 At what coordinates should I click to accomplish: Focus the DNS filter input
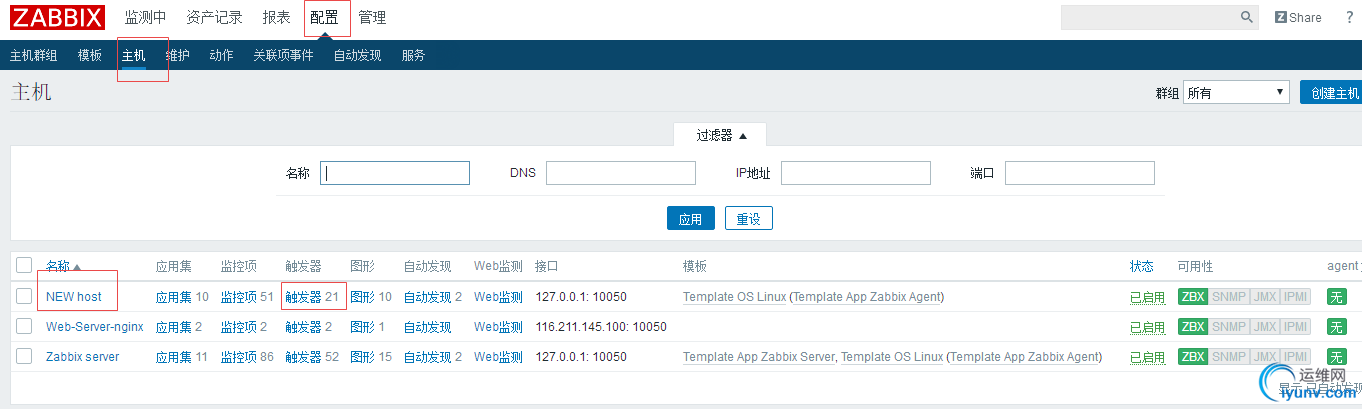621,173
